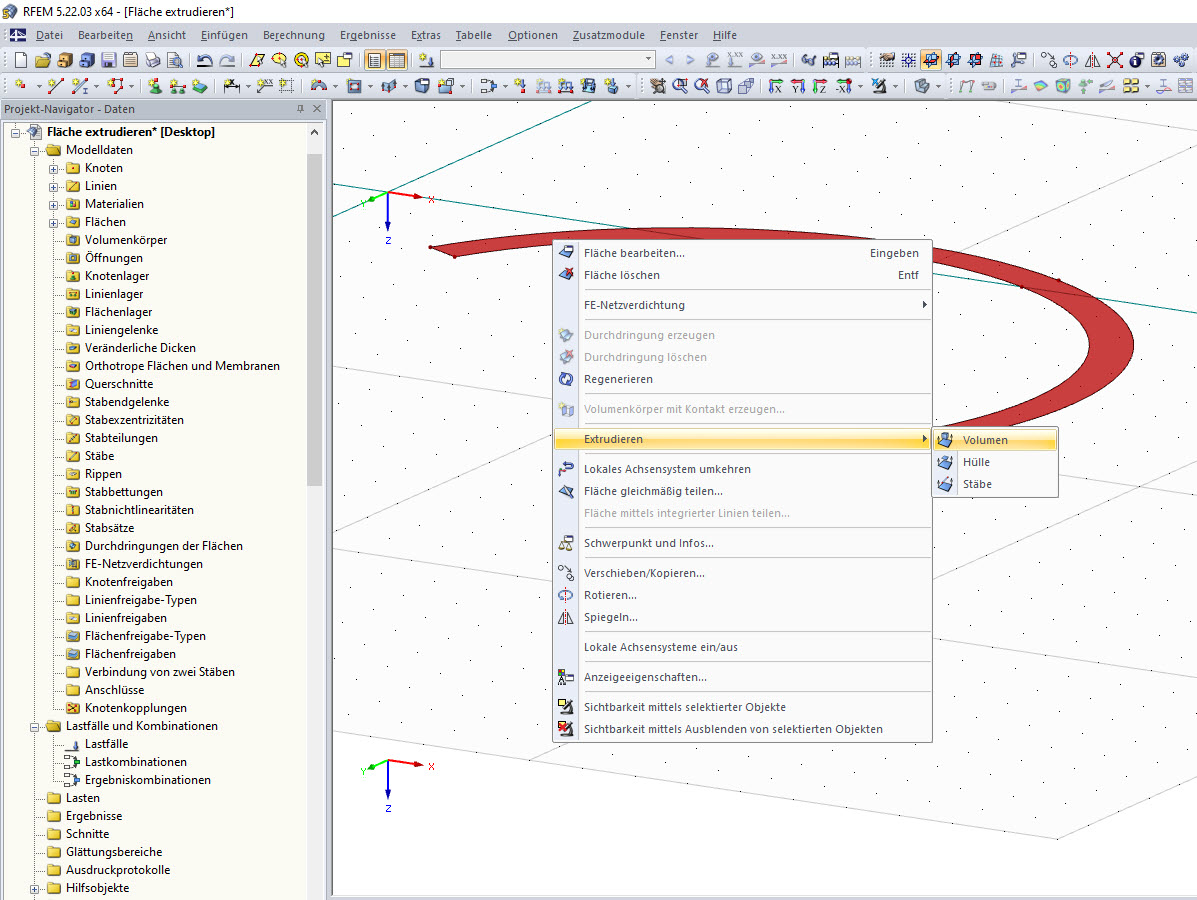The height and width of the screenshot is (900, 1197).
Task: Undo the last action
Action: click(x=204, y=59)
